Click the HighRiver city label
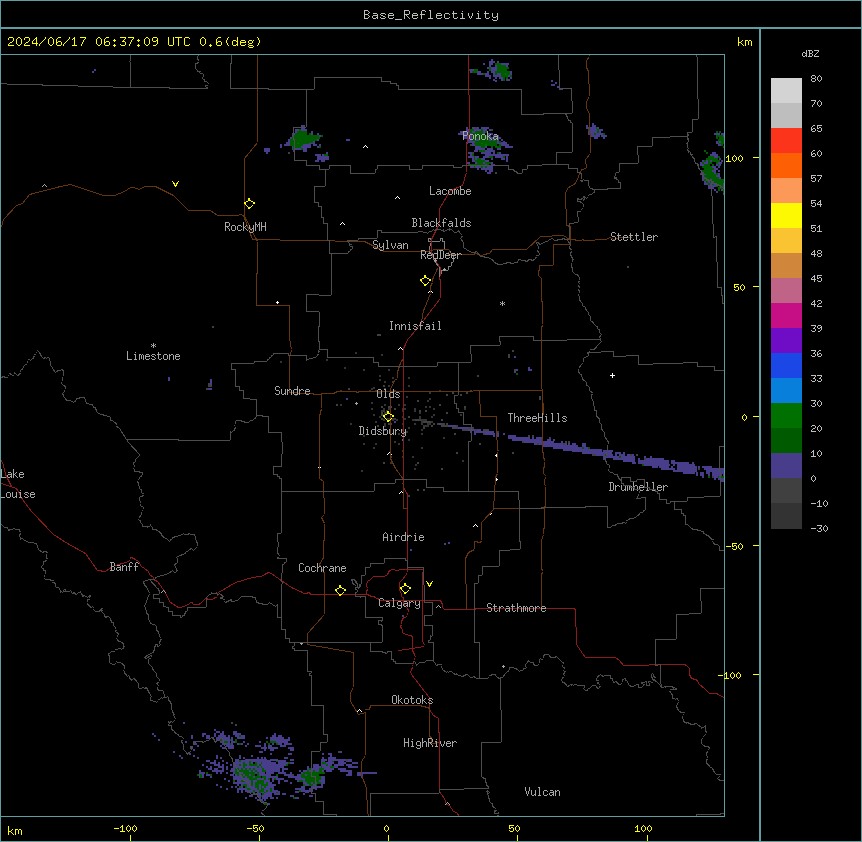The image size is (862, 842). (430, 743)
